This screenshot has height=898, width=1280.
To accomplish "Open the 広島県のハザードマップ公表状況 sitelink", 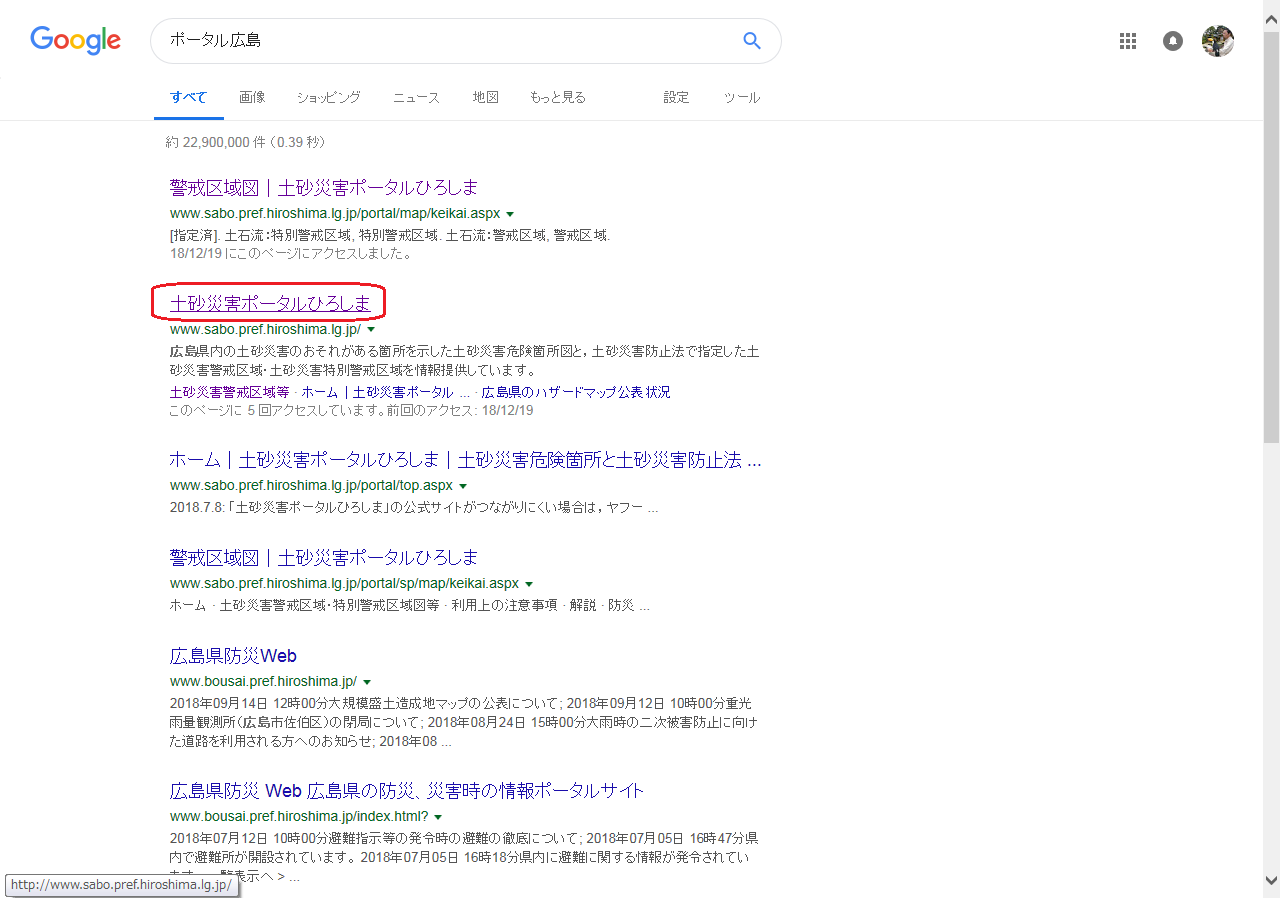I will [x=576, y=392].
